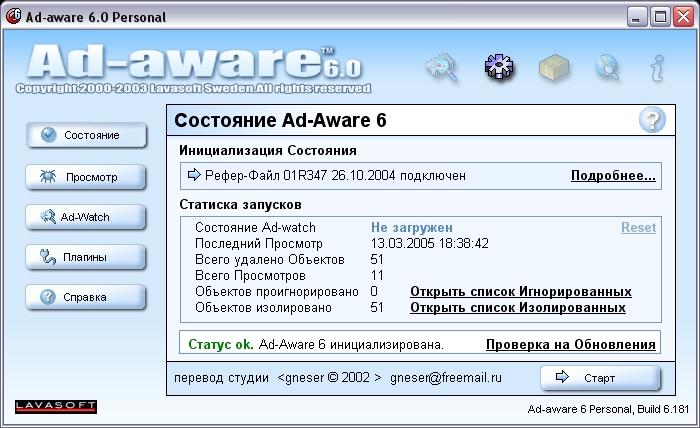Close the Ad-aware window
Screen dimensions: 700x428
(x=683, y=17)
